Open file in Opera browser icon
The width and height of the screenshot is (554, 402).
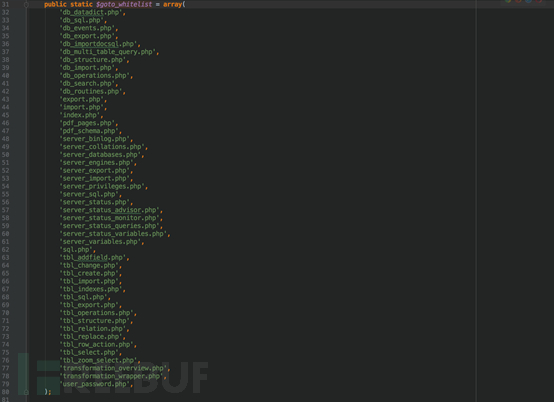click(x=539, y=1)
